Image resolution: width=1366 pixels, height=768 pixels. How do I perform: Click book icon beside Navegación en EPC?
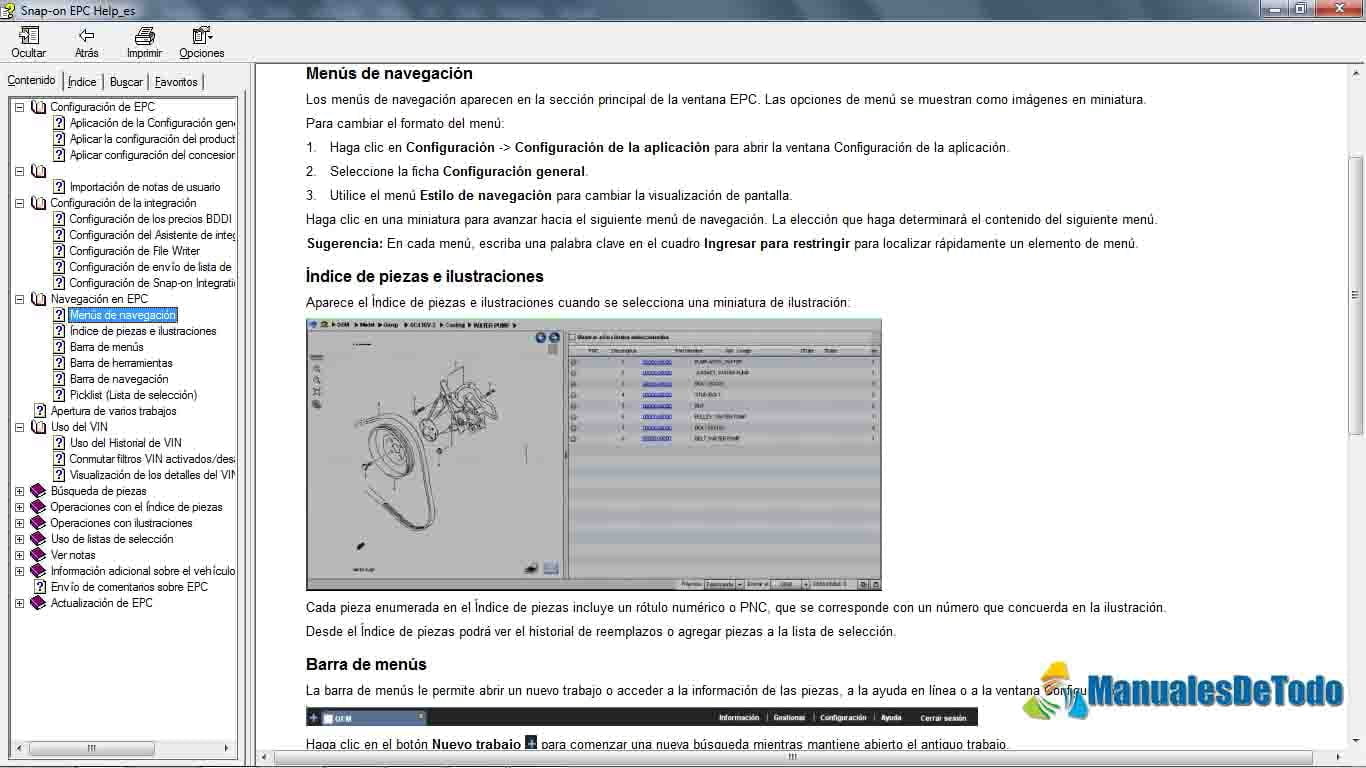pos(39,299)
